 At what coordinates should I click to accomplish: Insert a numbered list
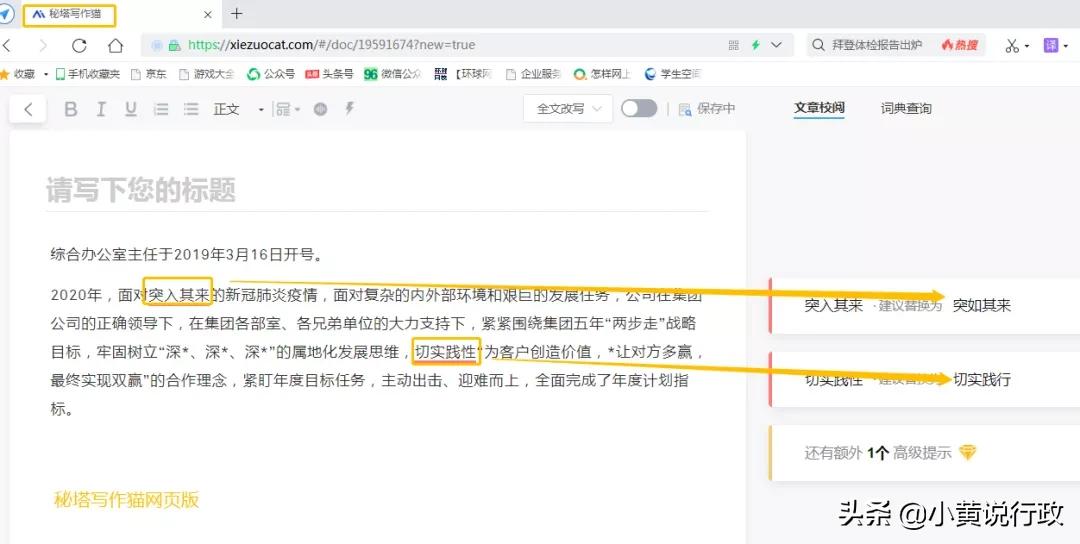tap(160, 109)
